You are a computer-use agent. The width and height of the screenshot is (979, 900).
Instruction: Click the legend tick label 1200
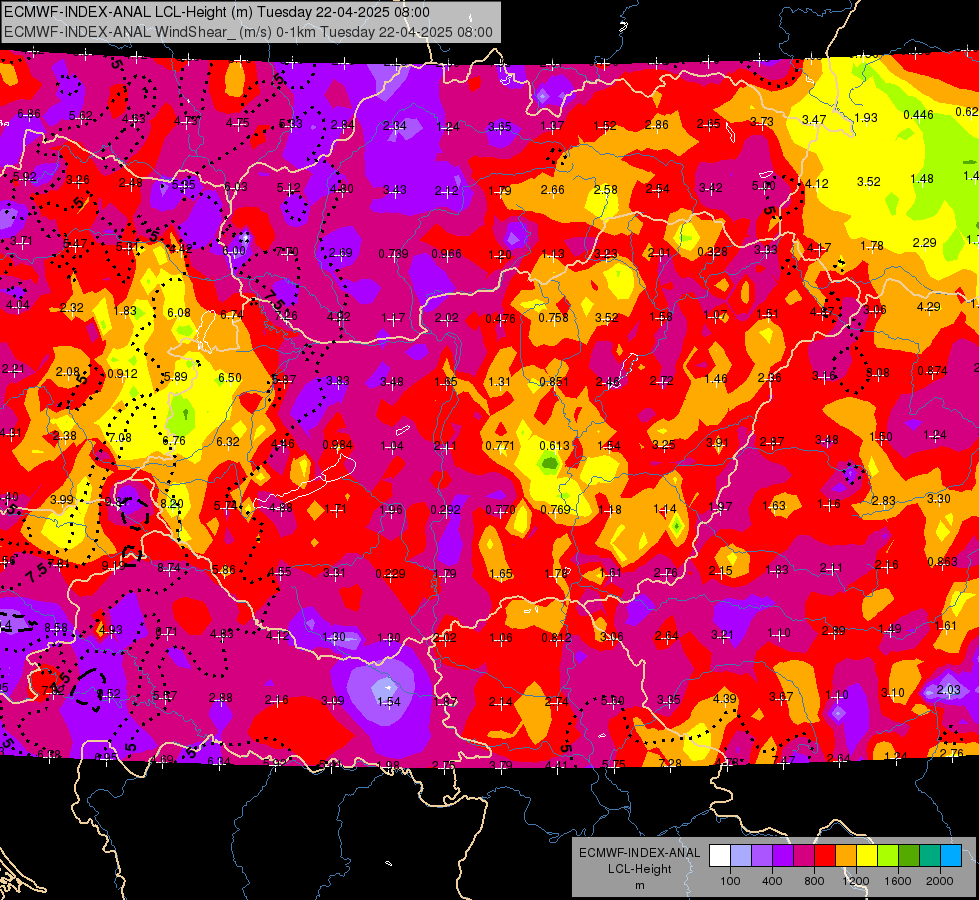856,881
